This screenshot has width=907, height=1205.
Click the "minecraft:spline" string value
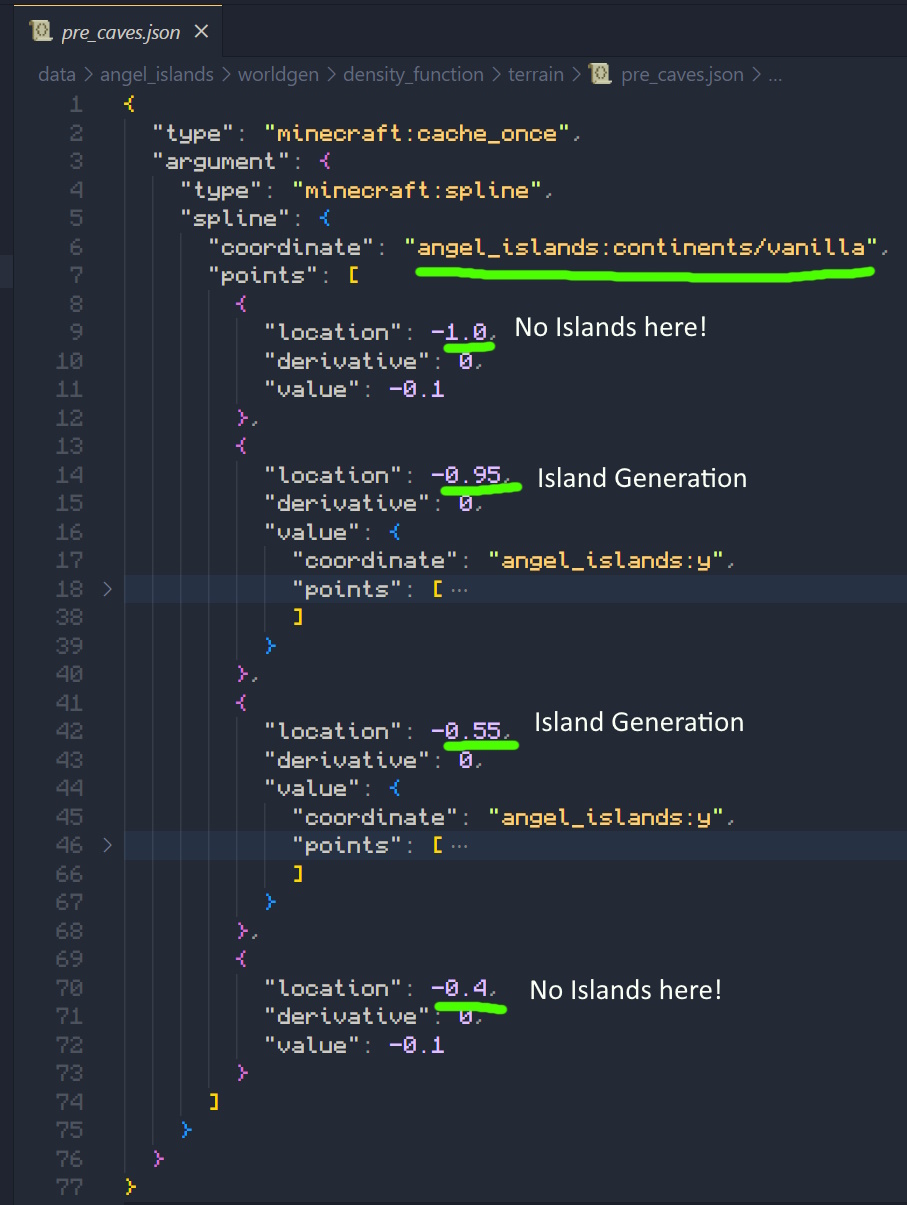pos(417,190)
